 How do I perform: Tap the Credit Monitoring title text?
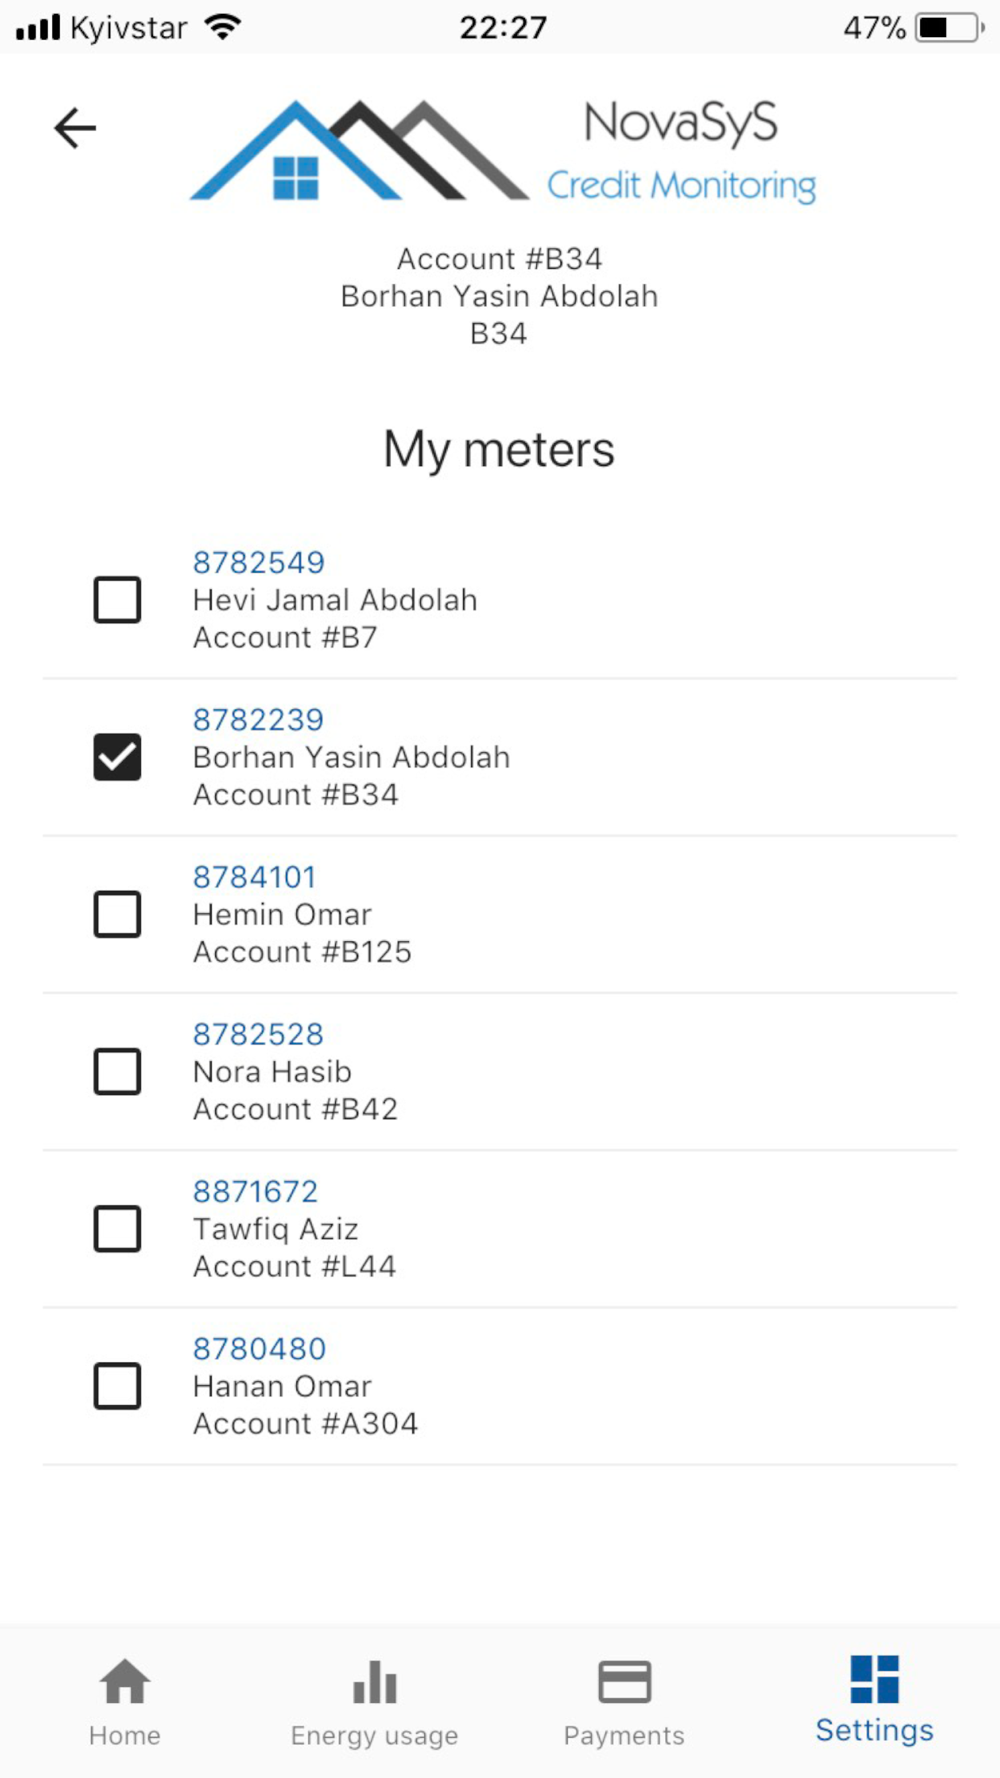(681, 186)
